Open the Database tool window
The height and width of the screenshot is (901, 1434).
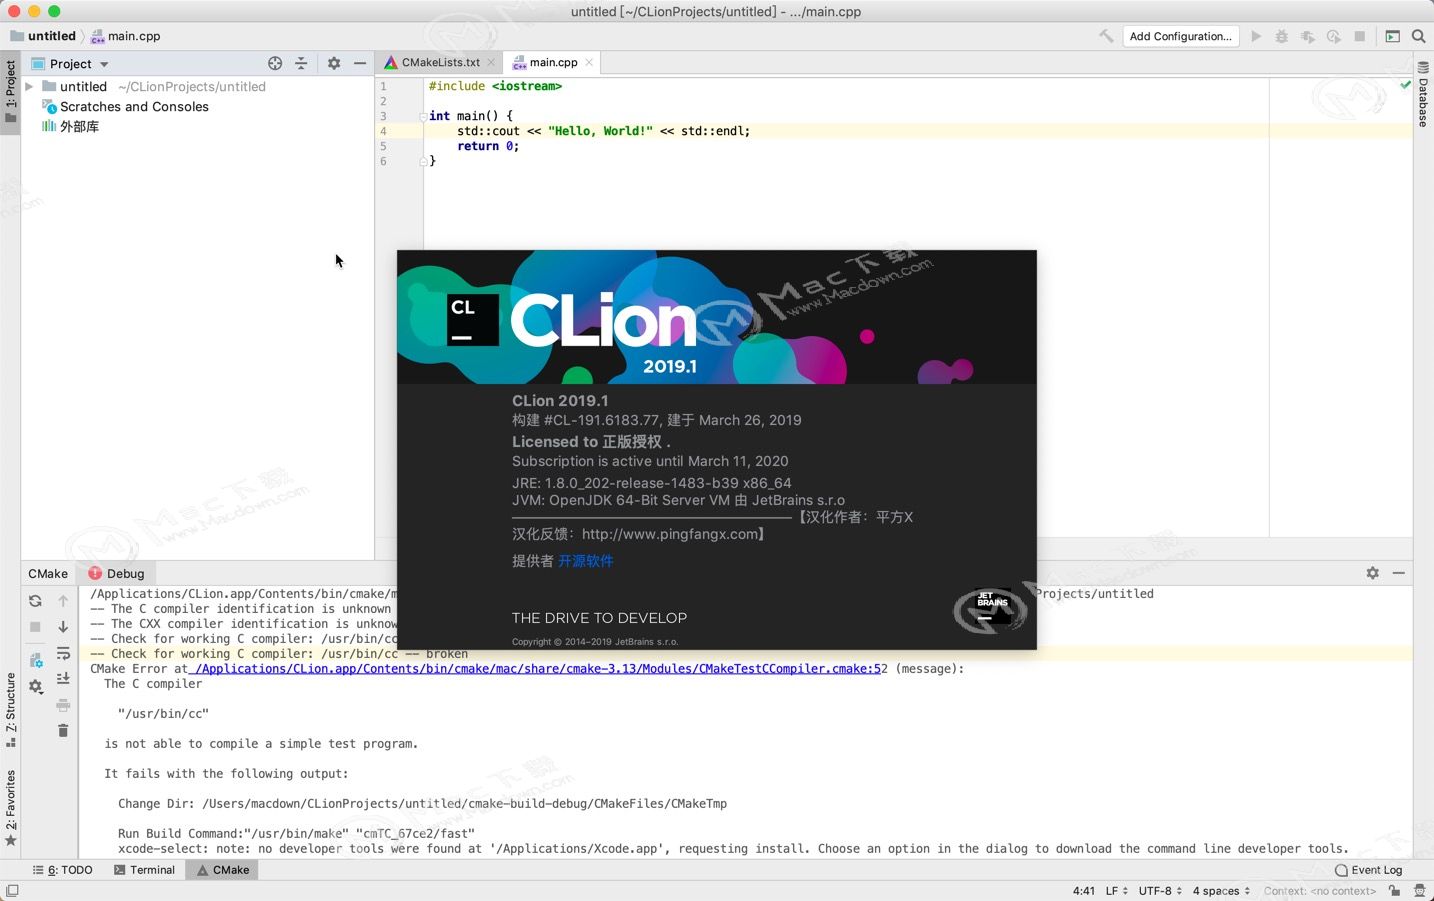(x=1423, y=95)
